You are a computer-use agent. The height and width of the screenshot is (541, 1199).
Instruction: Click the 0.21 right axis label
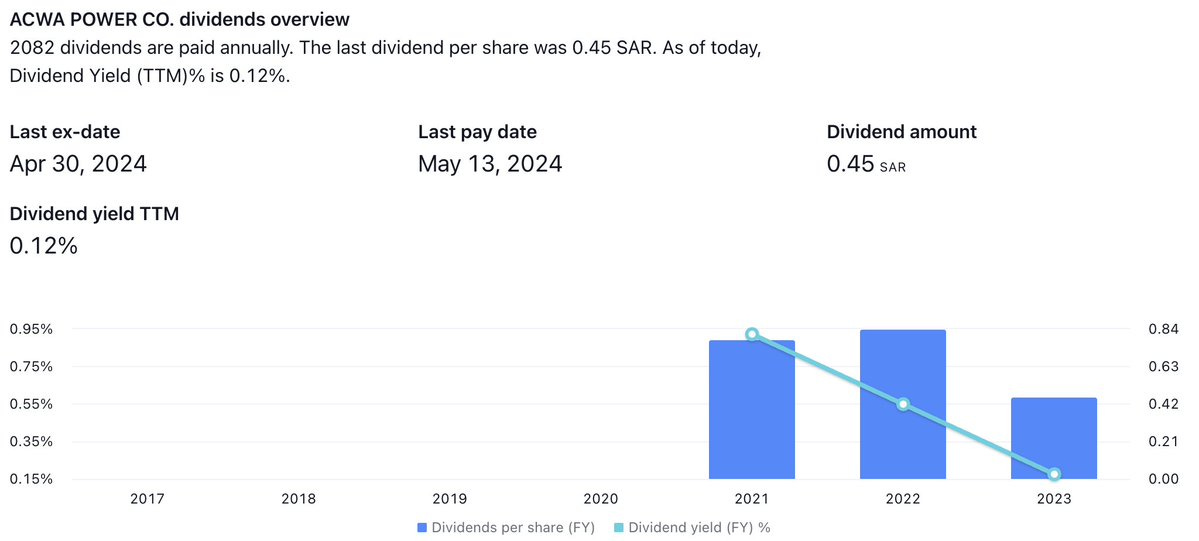point(1164,442)
